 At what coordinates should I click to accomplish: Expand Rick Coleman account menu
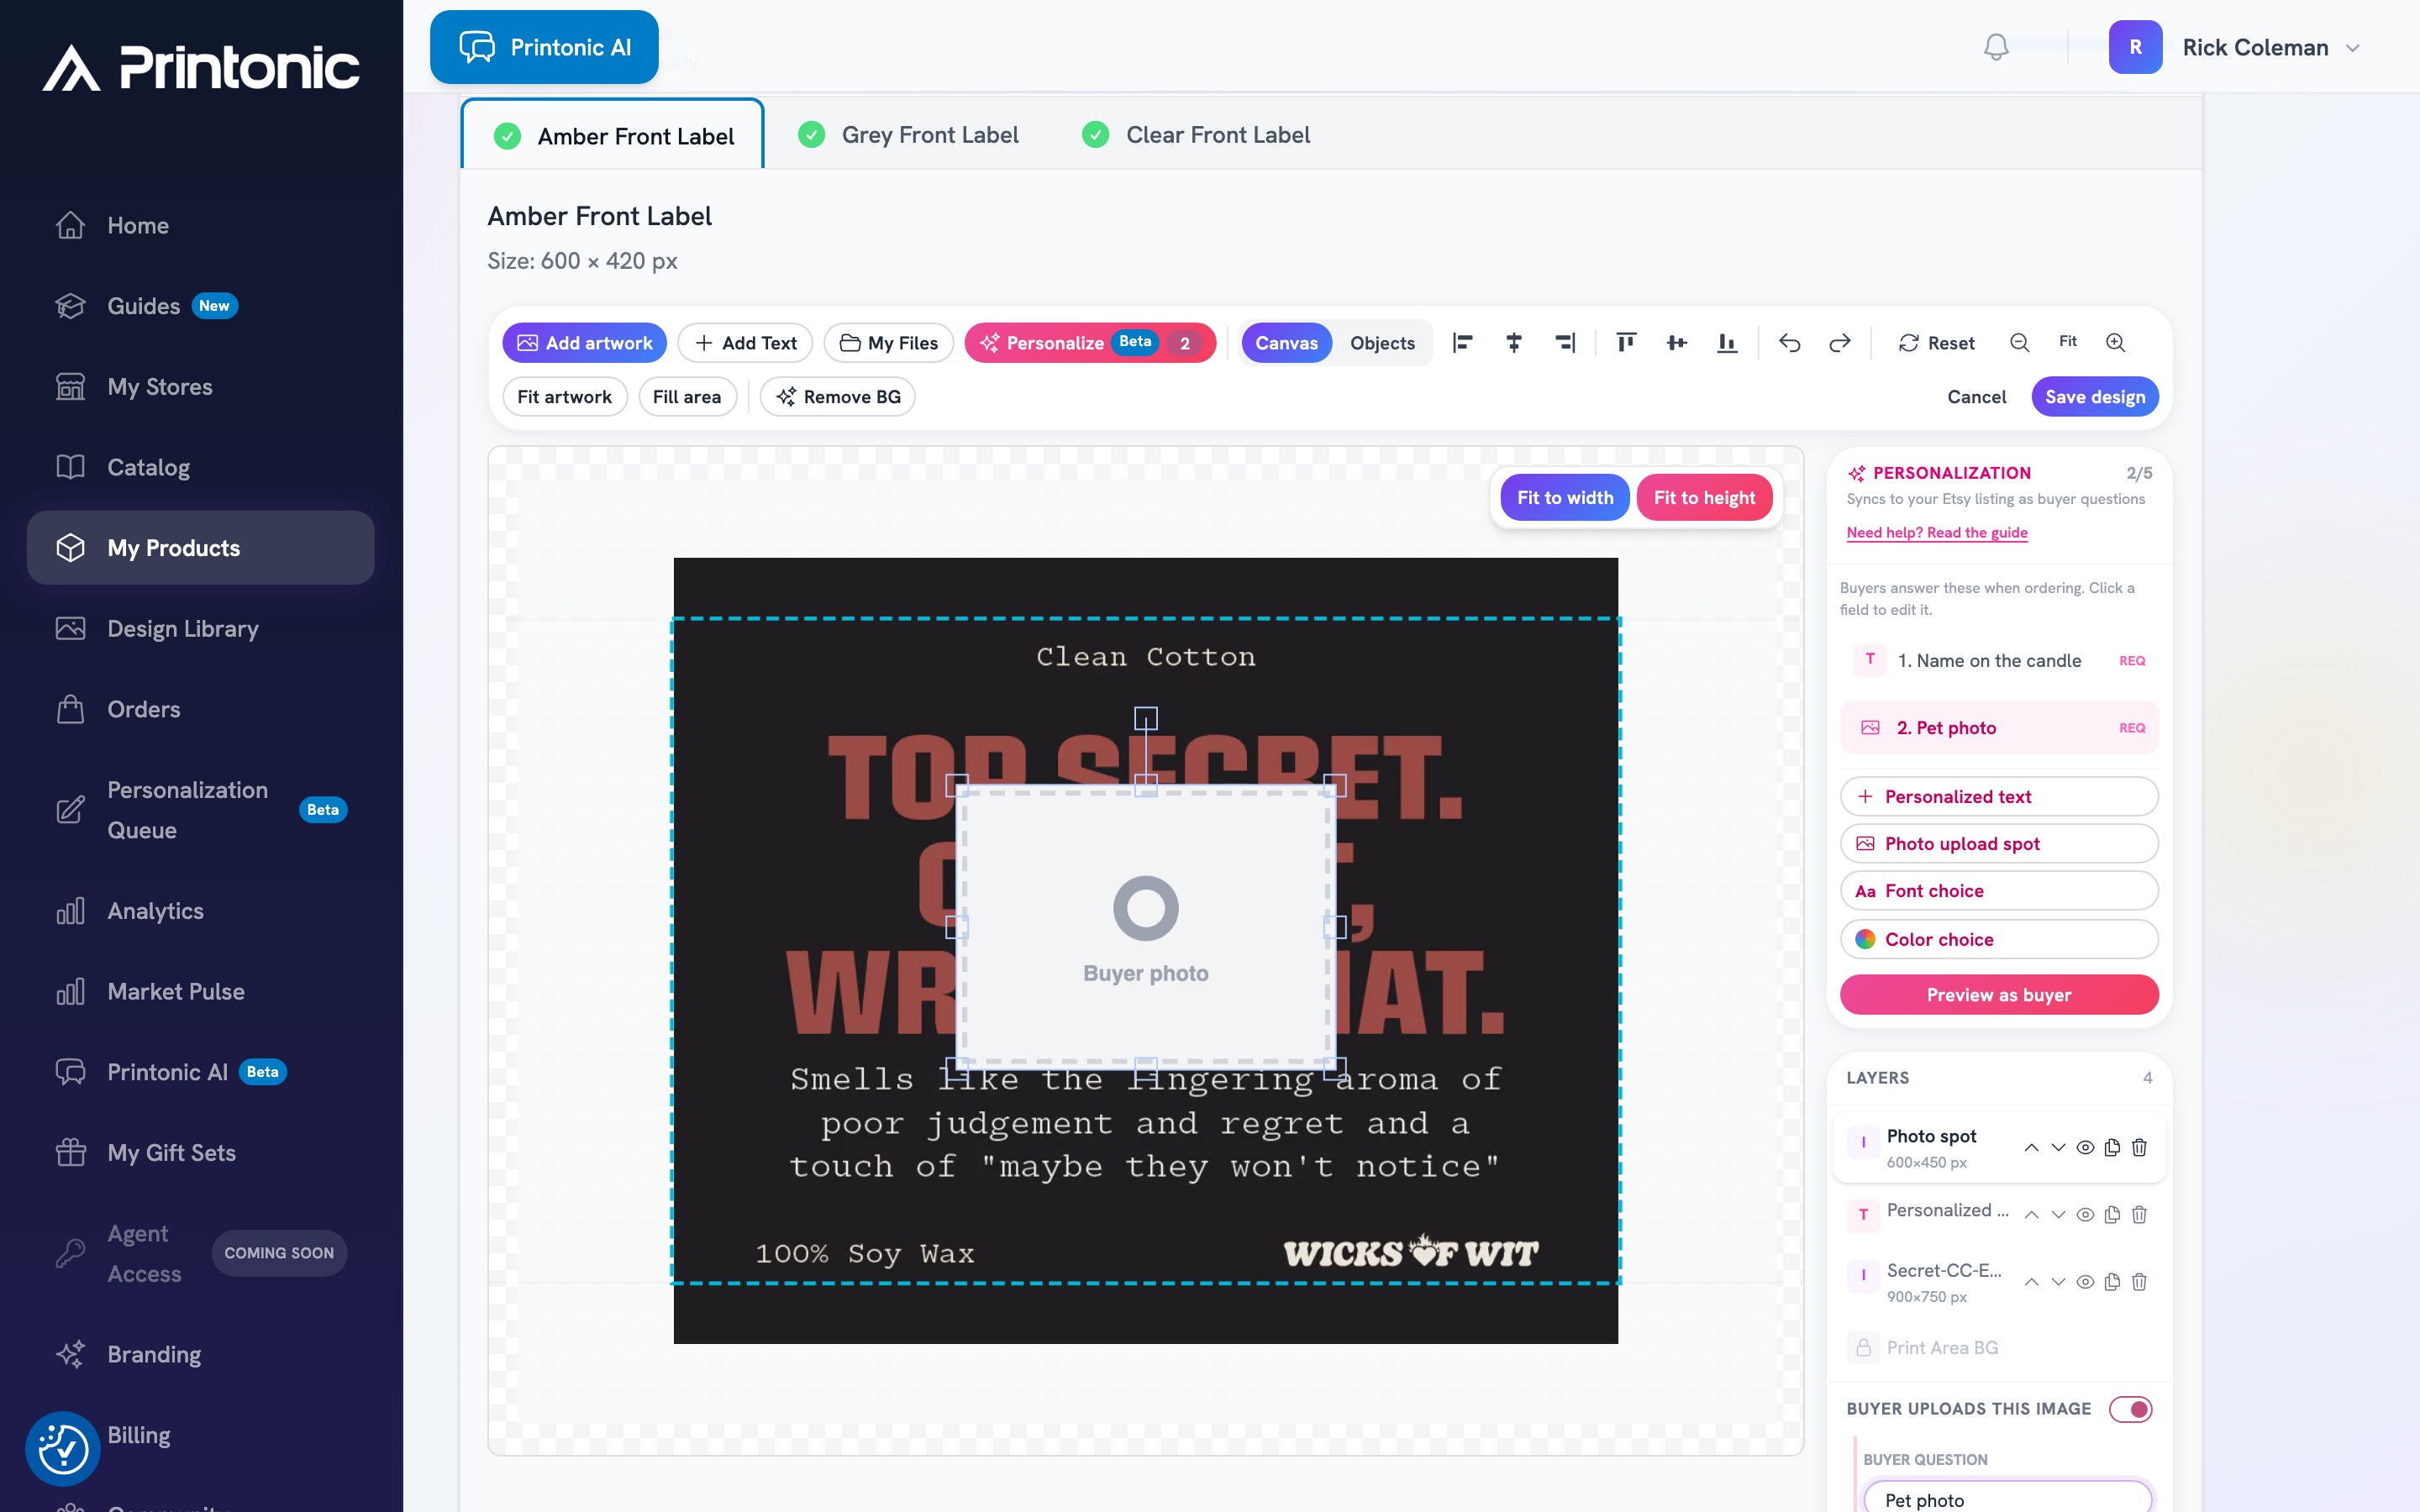(x=2353, y=48)
